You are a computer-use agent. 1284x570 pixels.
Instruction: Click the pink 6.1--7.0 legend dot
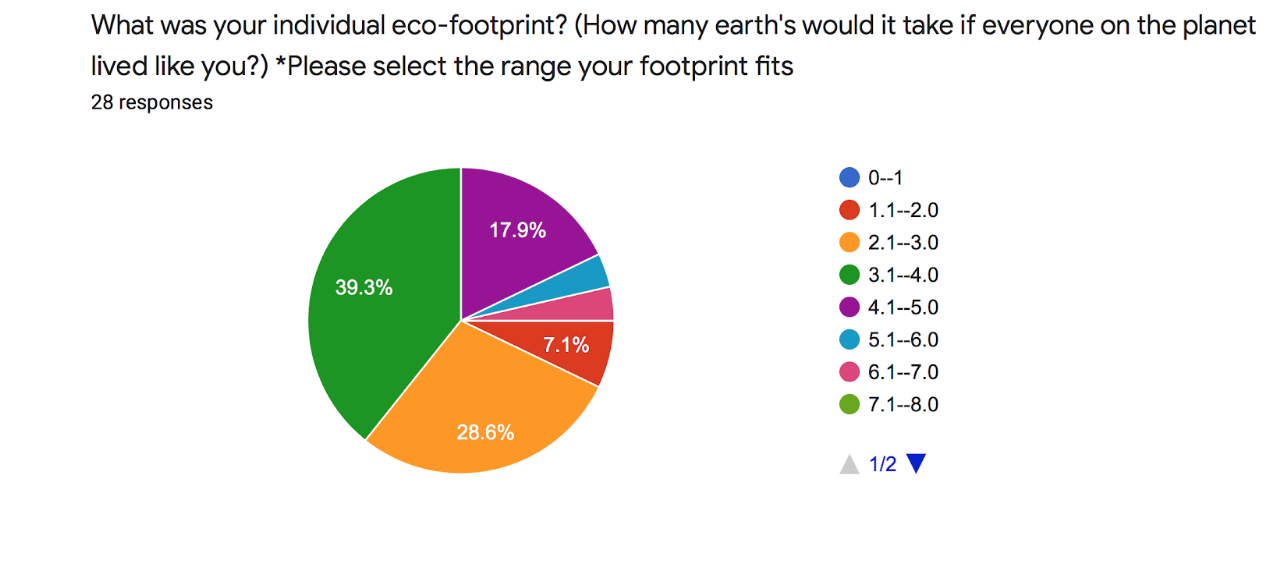point(850,373)
